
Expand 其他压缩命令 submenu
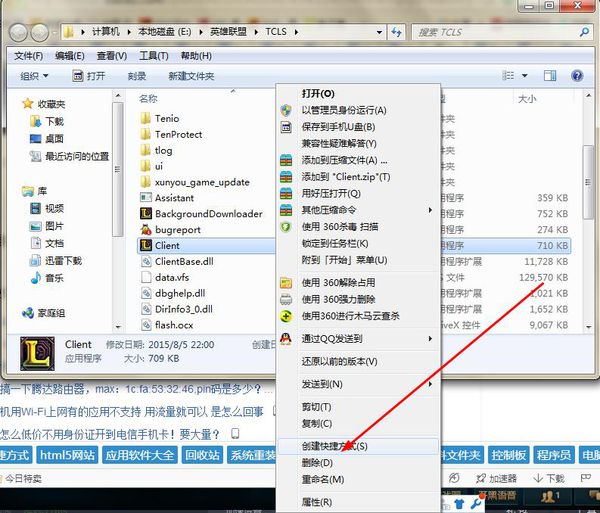tap(358, 210)
